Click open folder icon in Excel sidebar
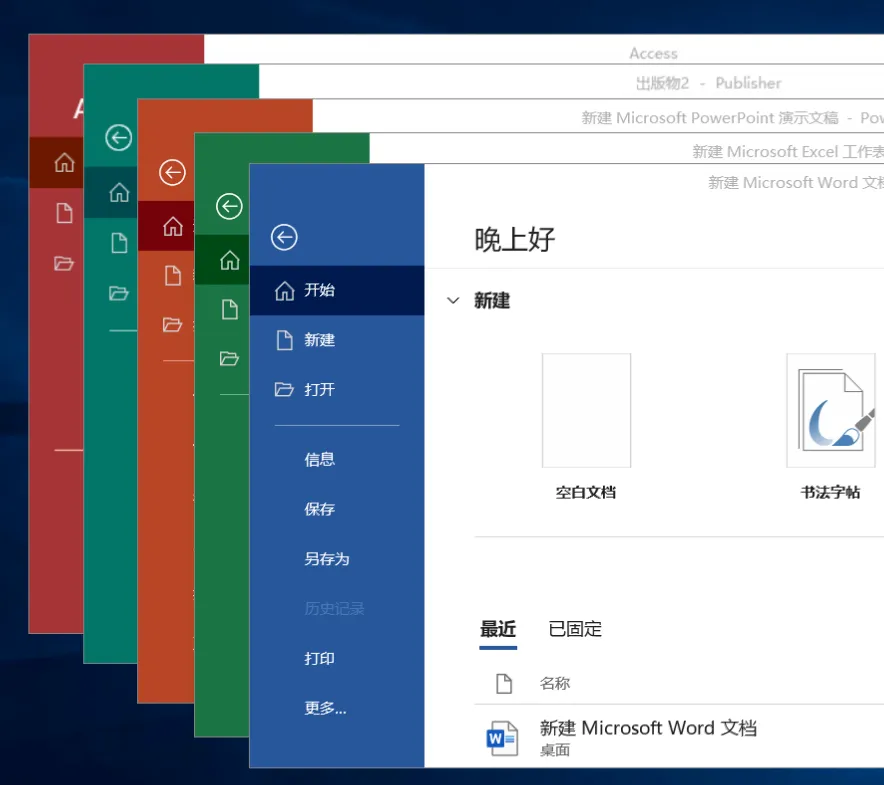 coord(229,359)
